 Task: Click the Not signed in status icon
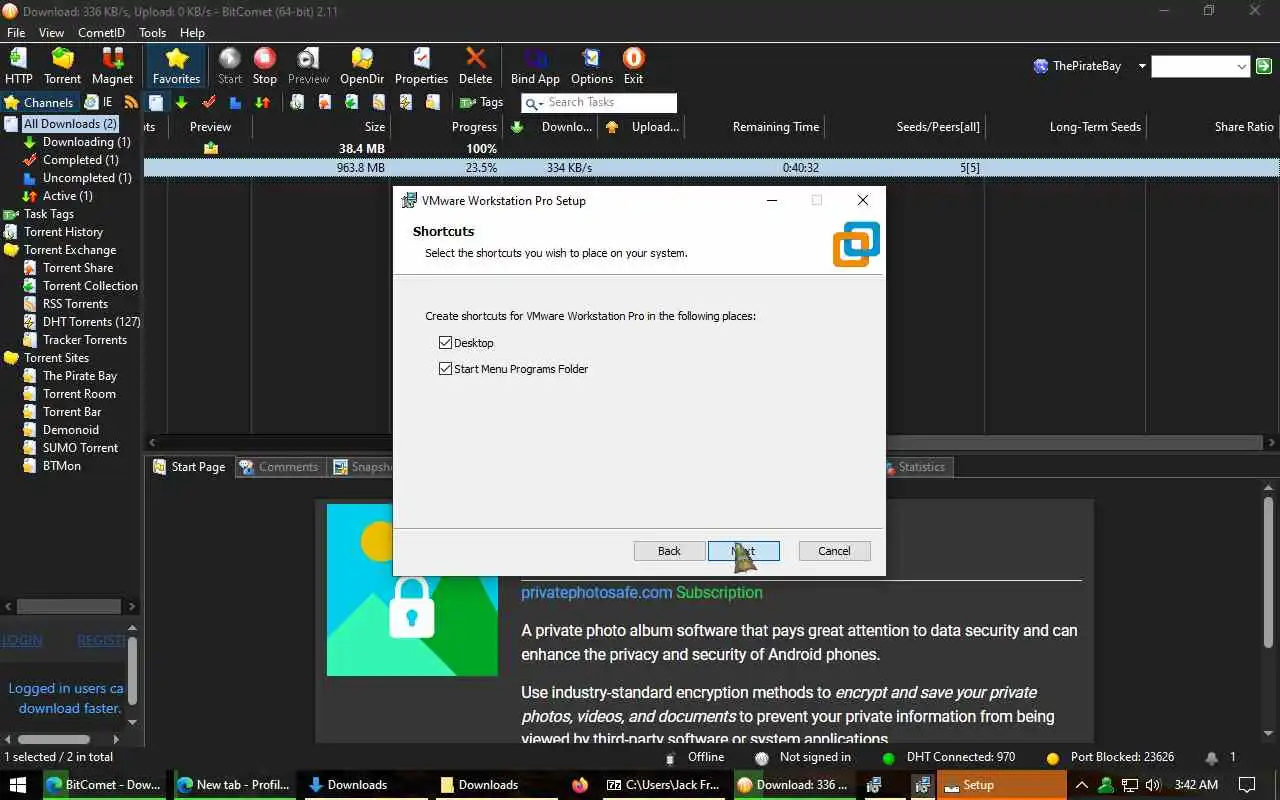(762, 758)
